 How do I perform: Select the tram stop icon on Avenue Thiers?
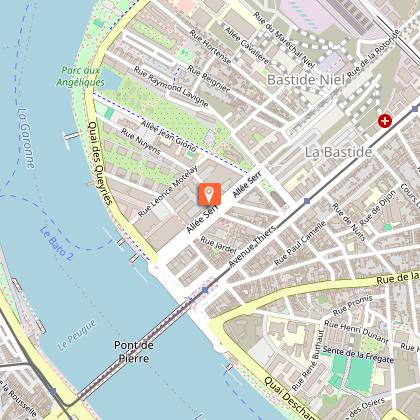(x=307, y=201)
